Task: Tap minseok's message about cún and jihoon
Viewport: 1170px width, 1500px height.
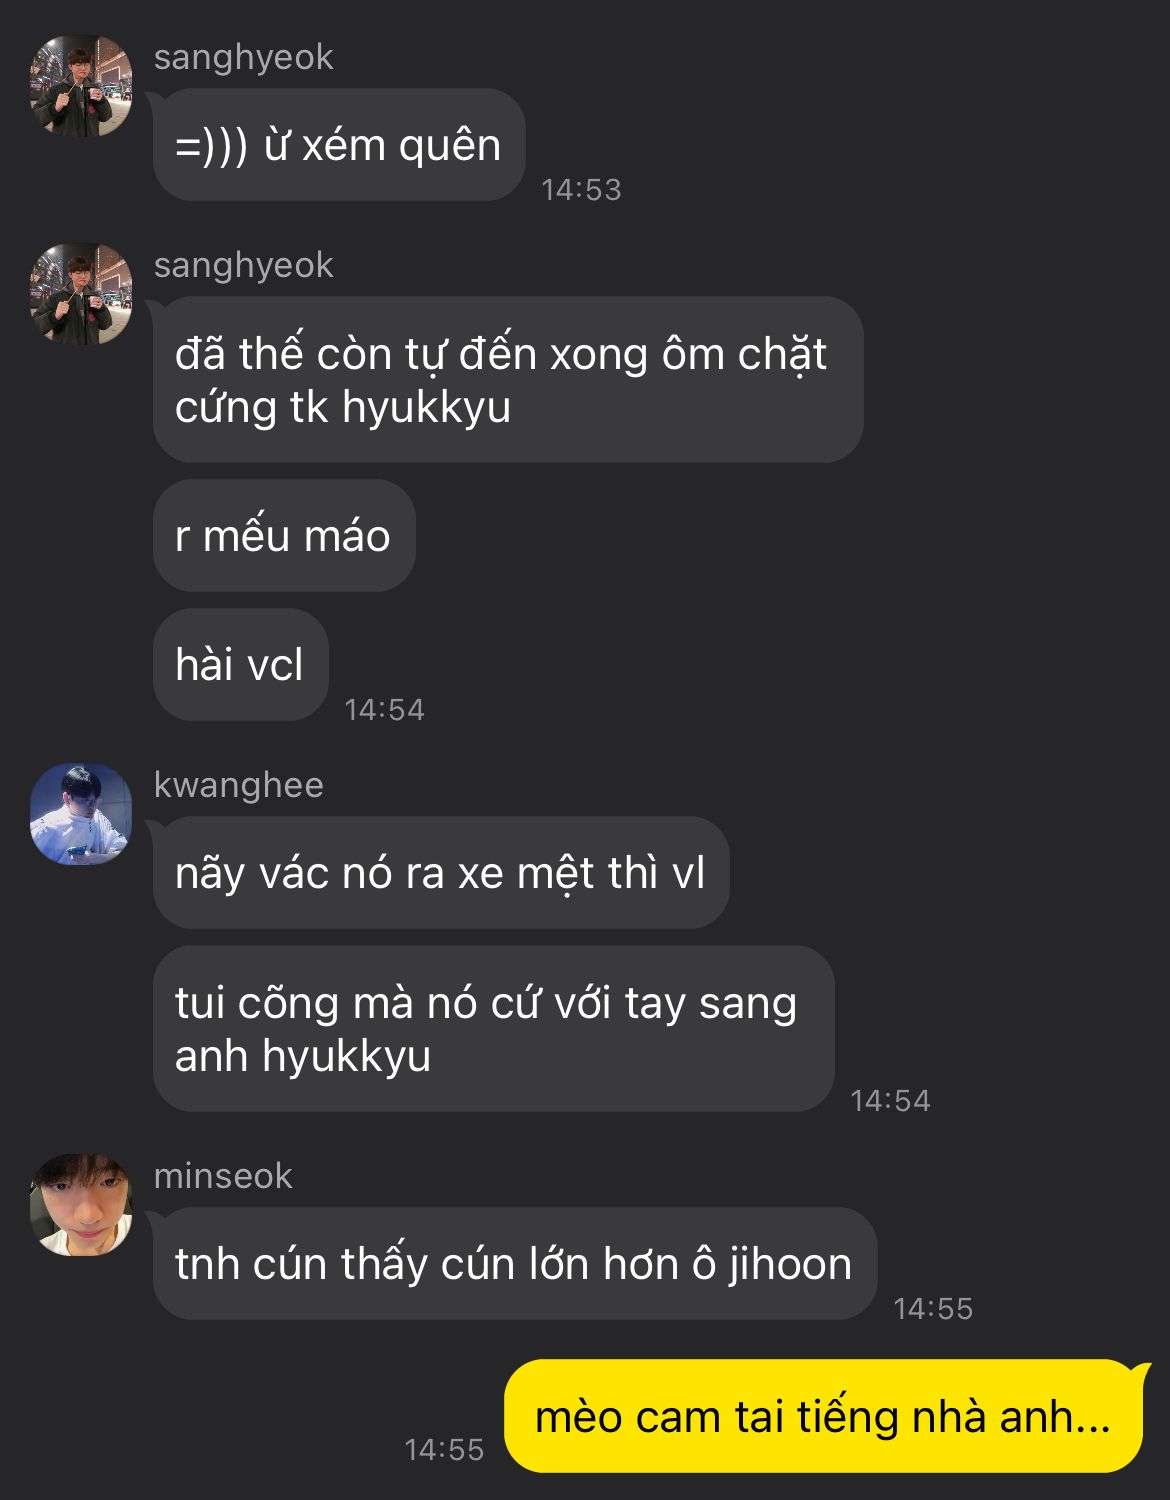Action: (515, 1263)
